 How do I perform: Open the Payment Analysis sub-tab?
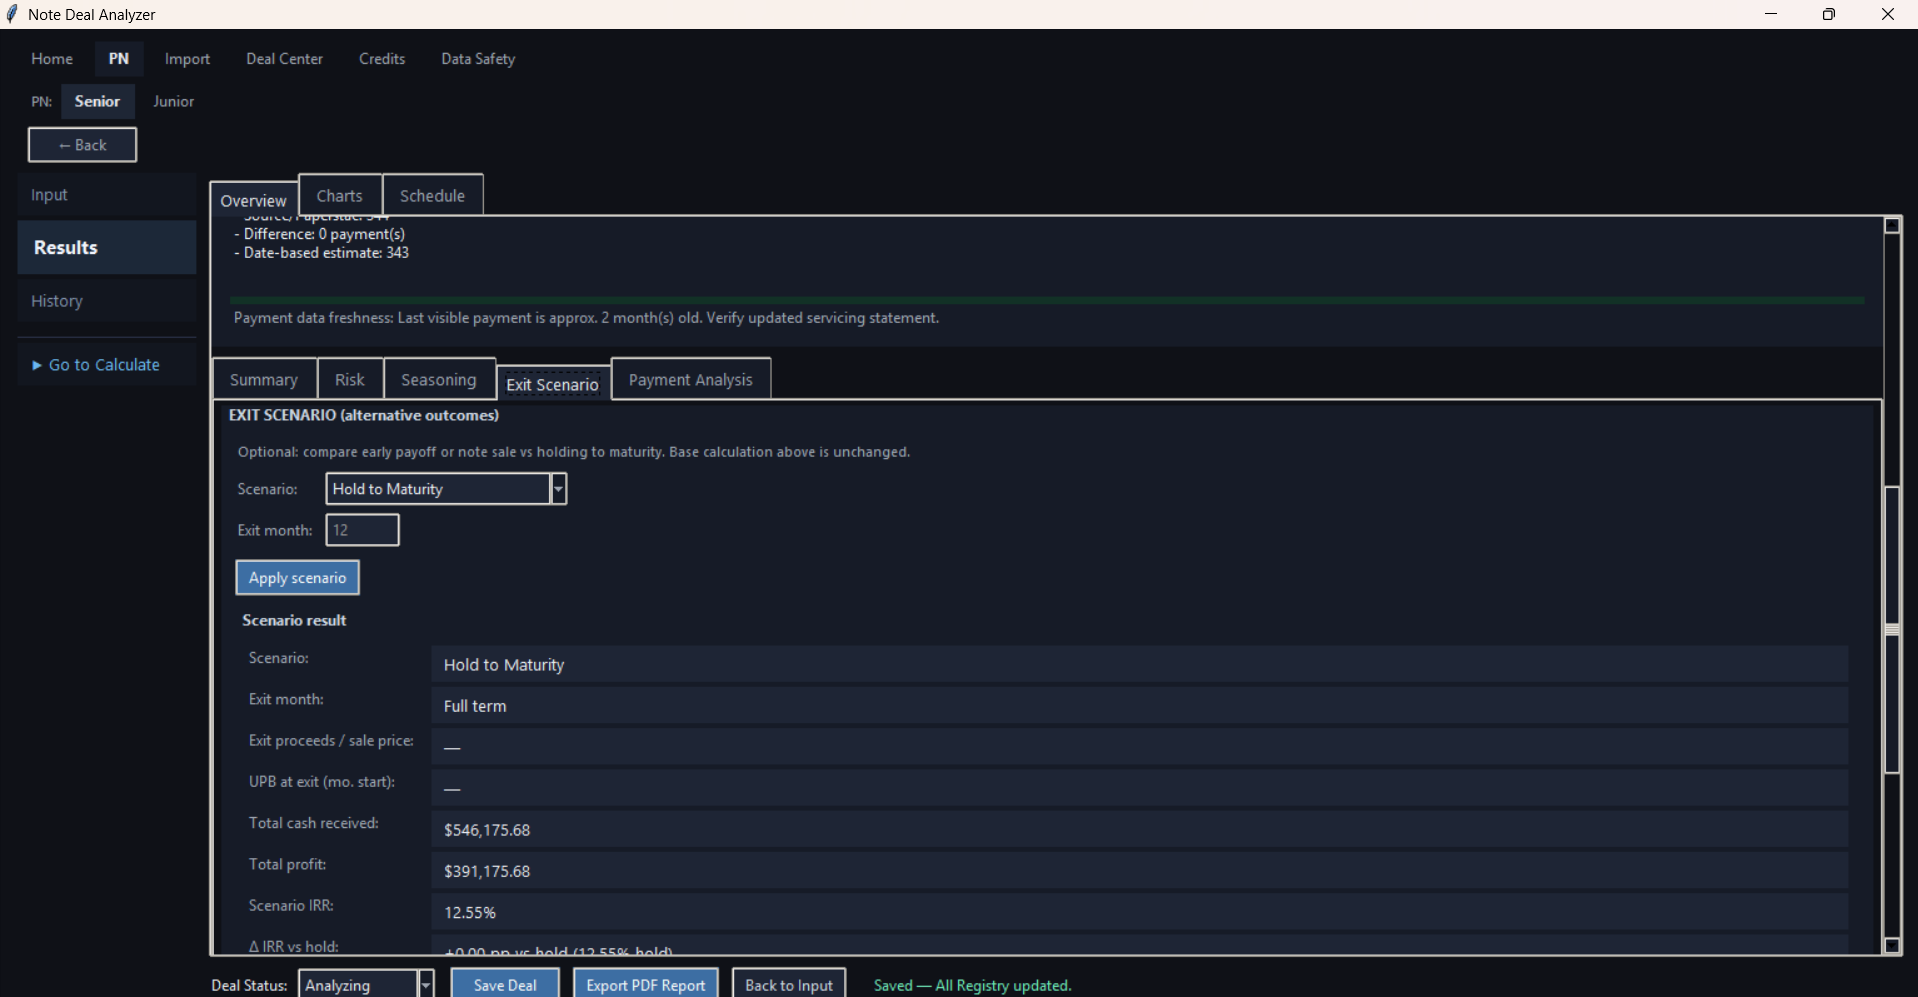691,380
